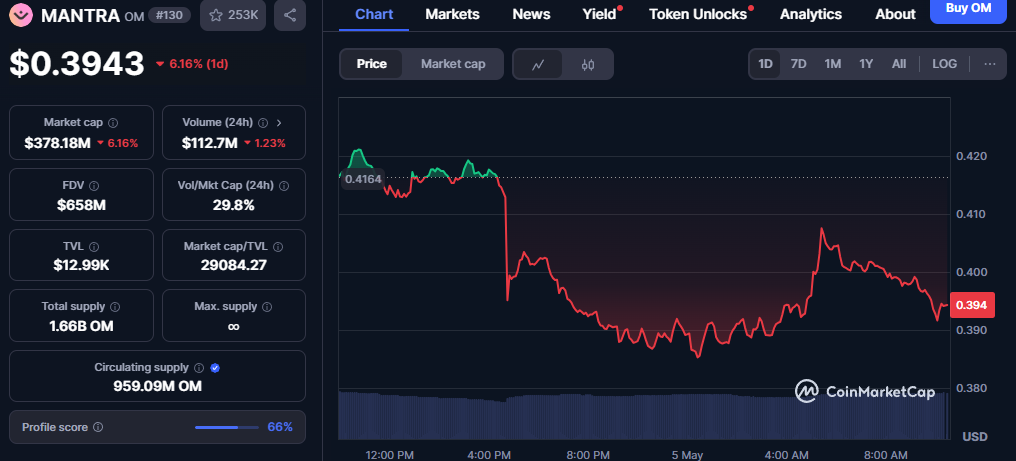The height and width of the screenshot is (461, 1016).
Task: Click the $12.99K TVL value
Action: click(81, 265)
